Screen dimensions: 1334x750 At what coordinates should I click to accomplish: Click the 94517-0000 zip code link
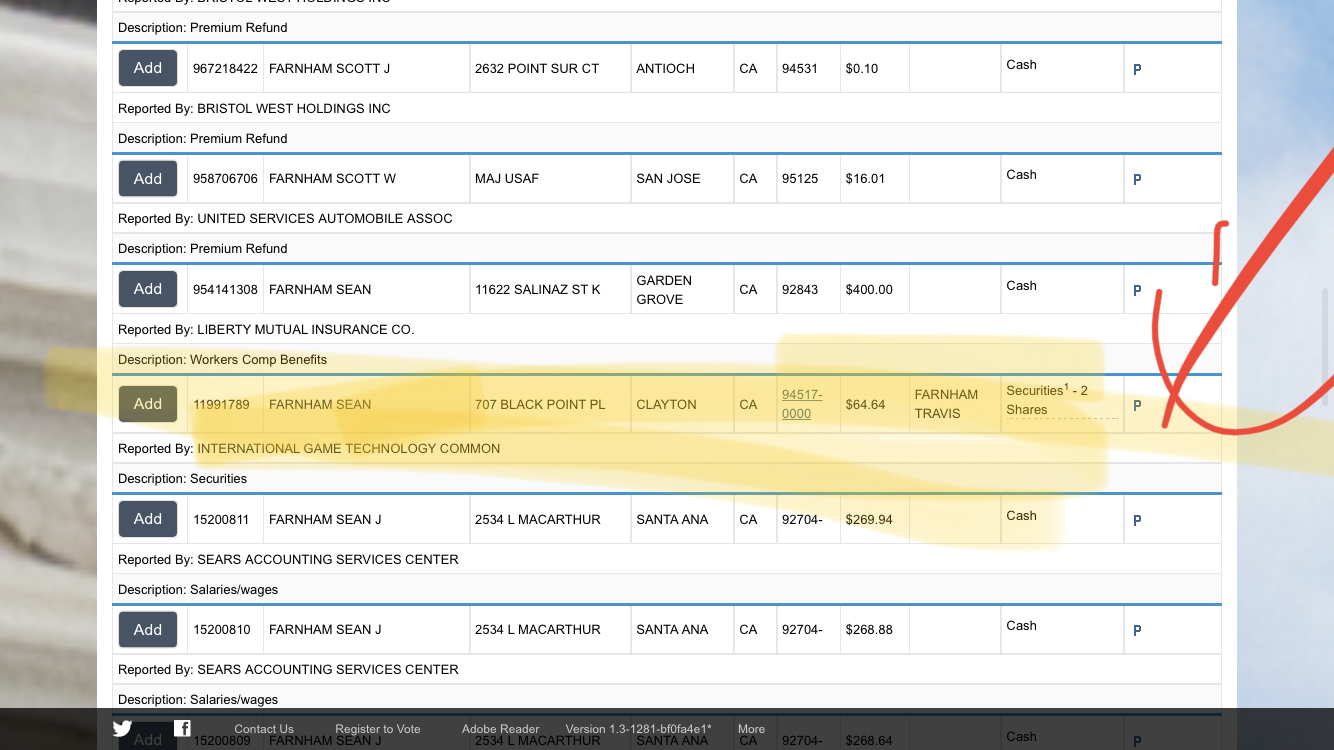point(802,404)
